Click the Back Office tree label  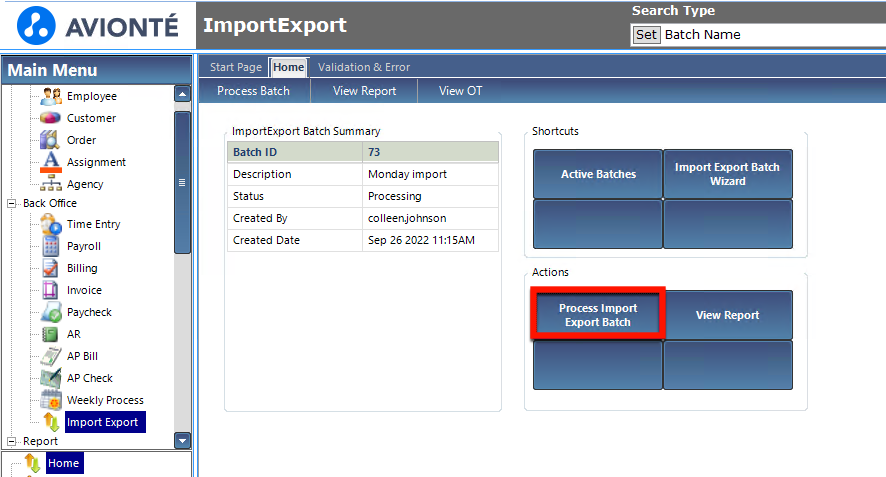(50, 203)
